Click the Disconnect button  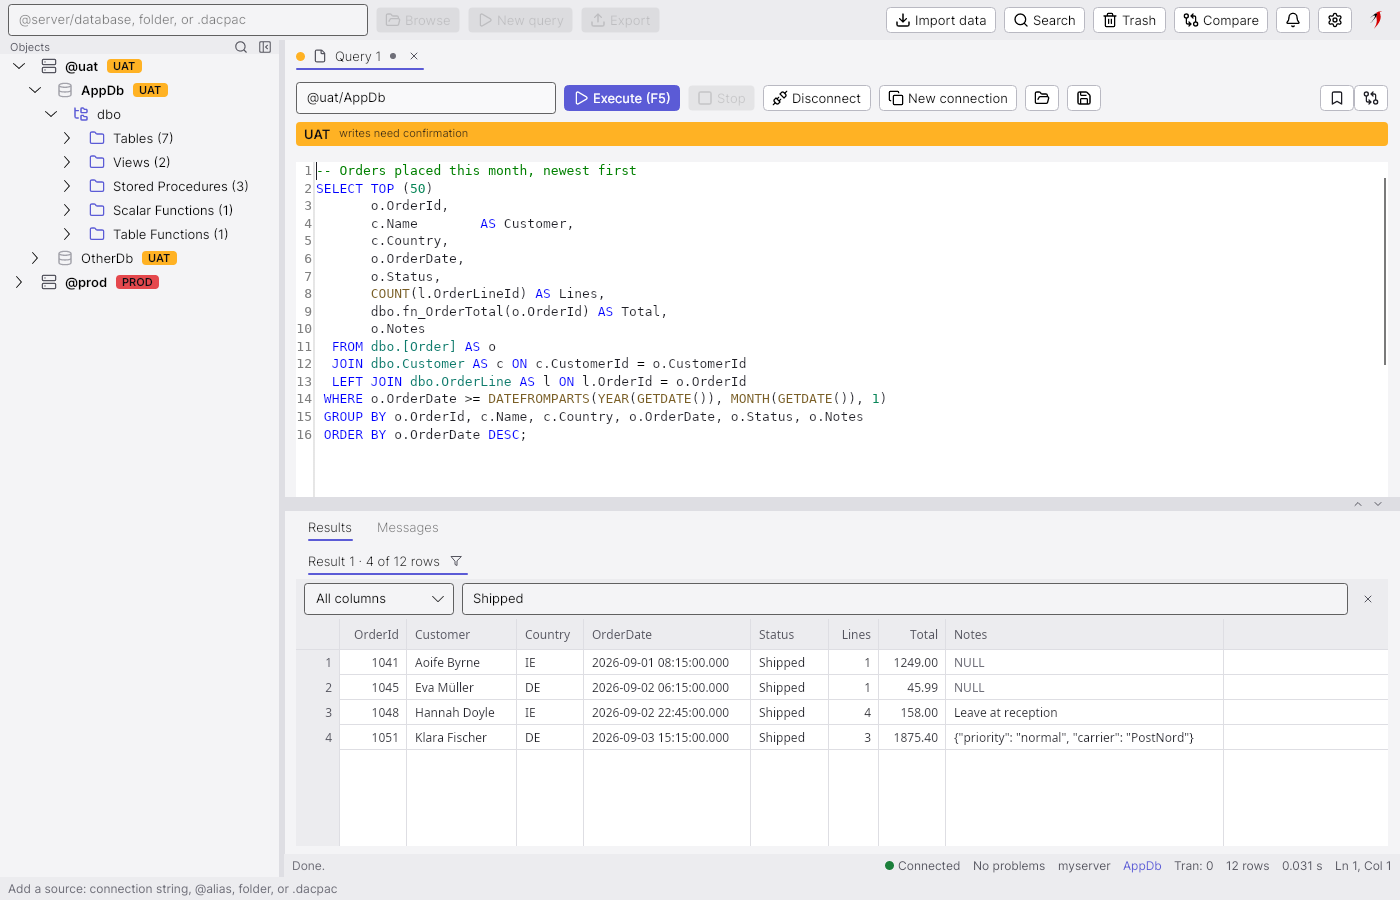coord(817,98)
